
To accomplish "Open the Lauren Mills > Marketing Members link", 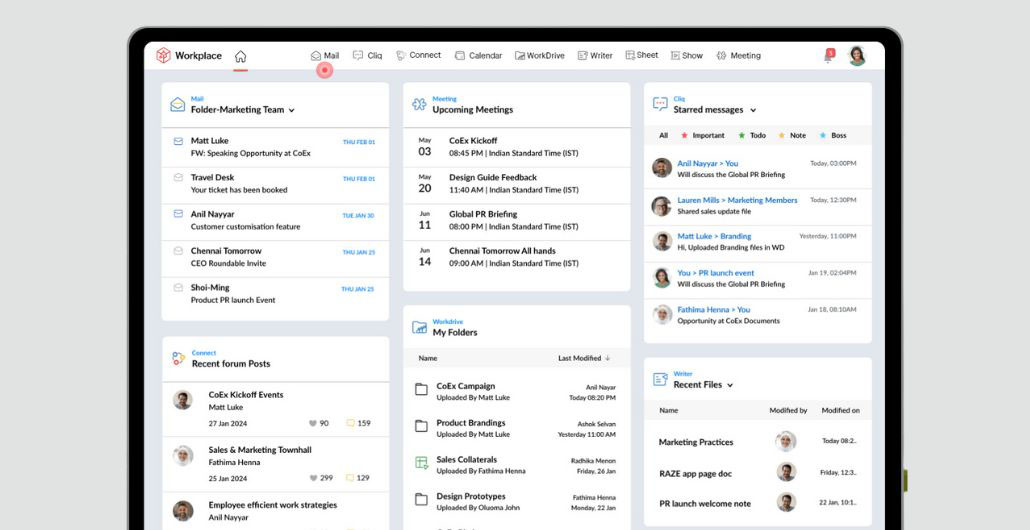I will tap(737, 200).
